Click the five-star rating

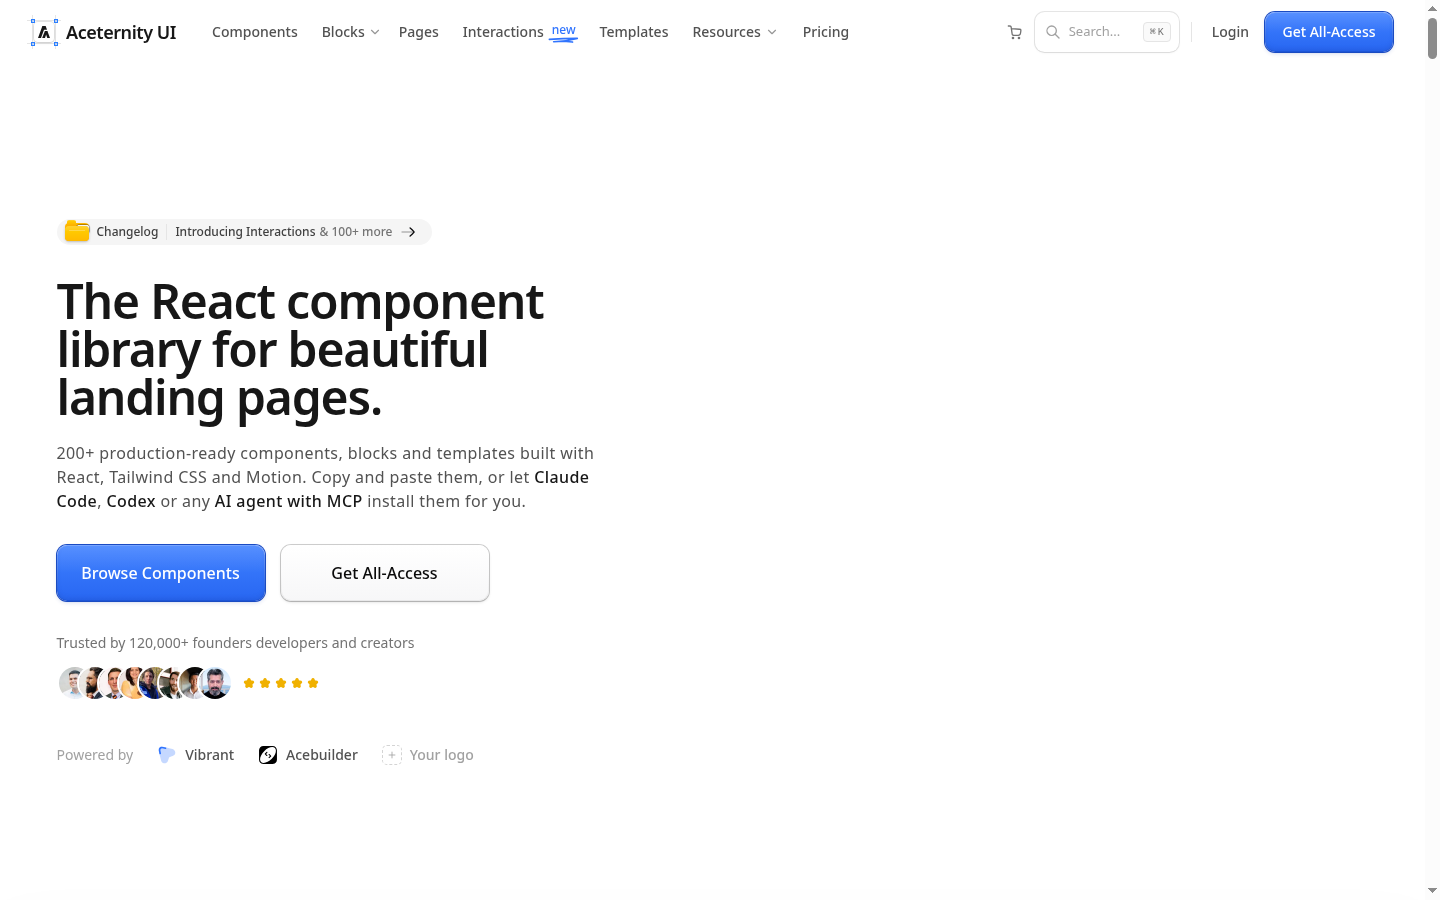281,683
